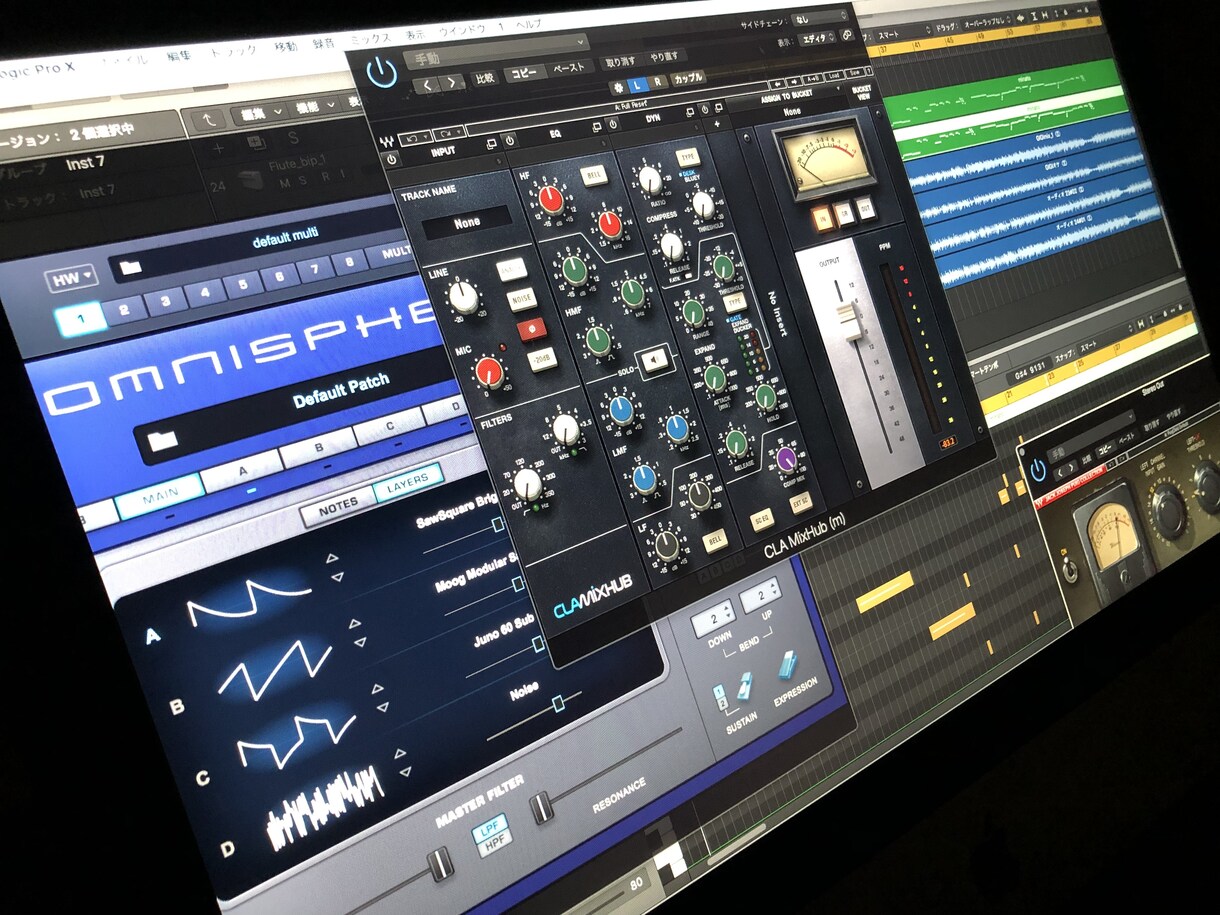This screenshot has width=1220, height=915.
Task: Click the カップル couple button
Action: click(x=687, y=79)
